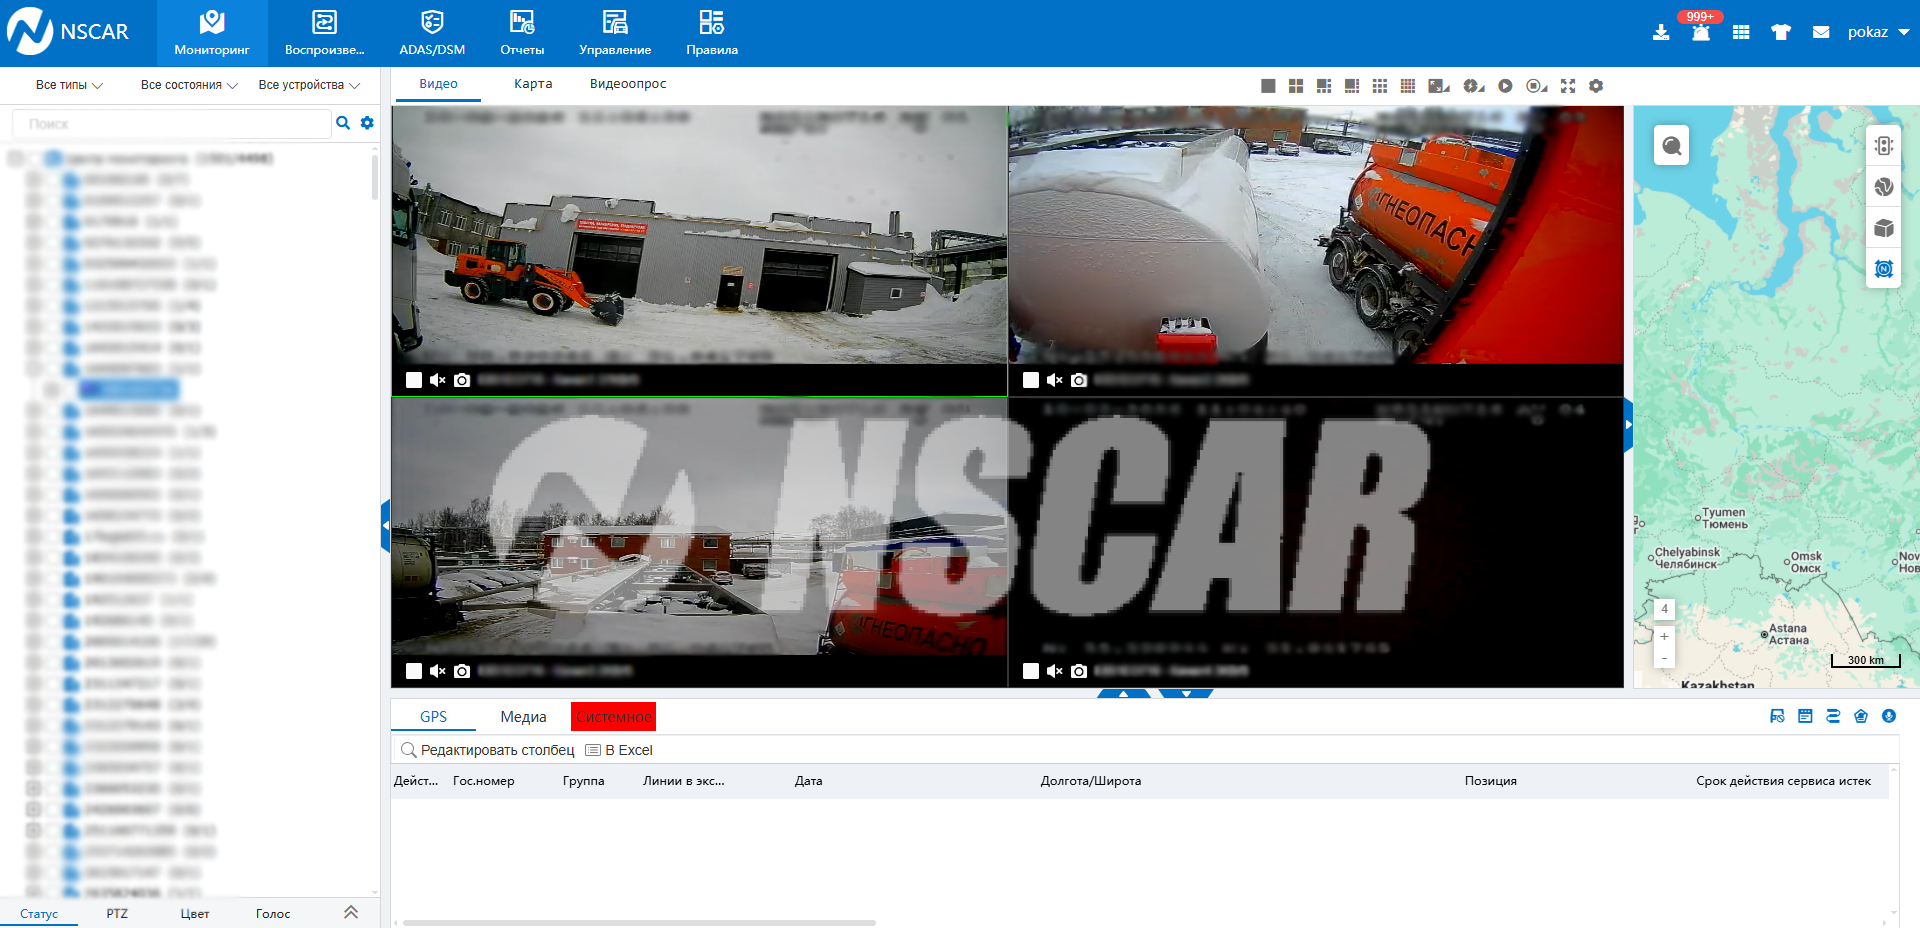The height and width of the screenshot is (928, 1920).
Task: Toggle the traffic light layer on map
Action: coord(1884,146)
